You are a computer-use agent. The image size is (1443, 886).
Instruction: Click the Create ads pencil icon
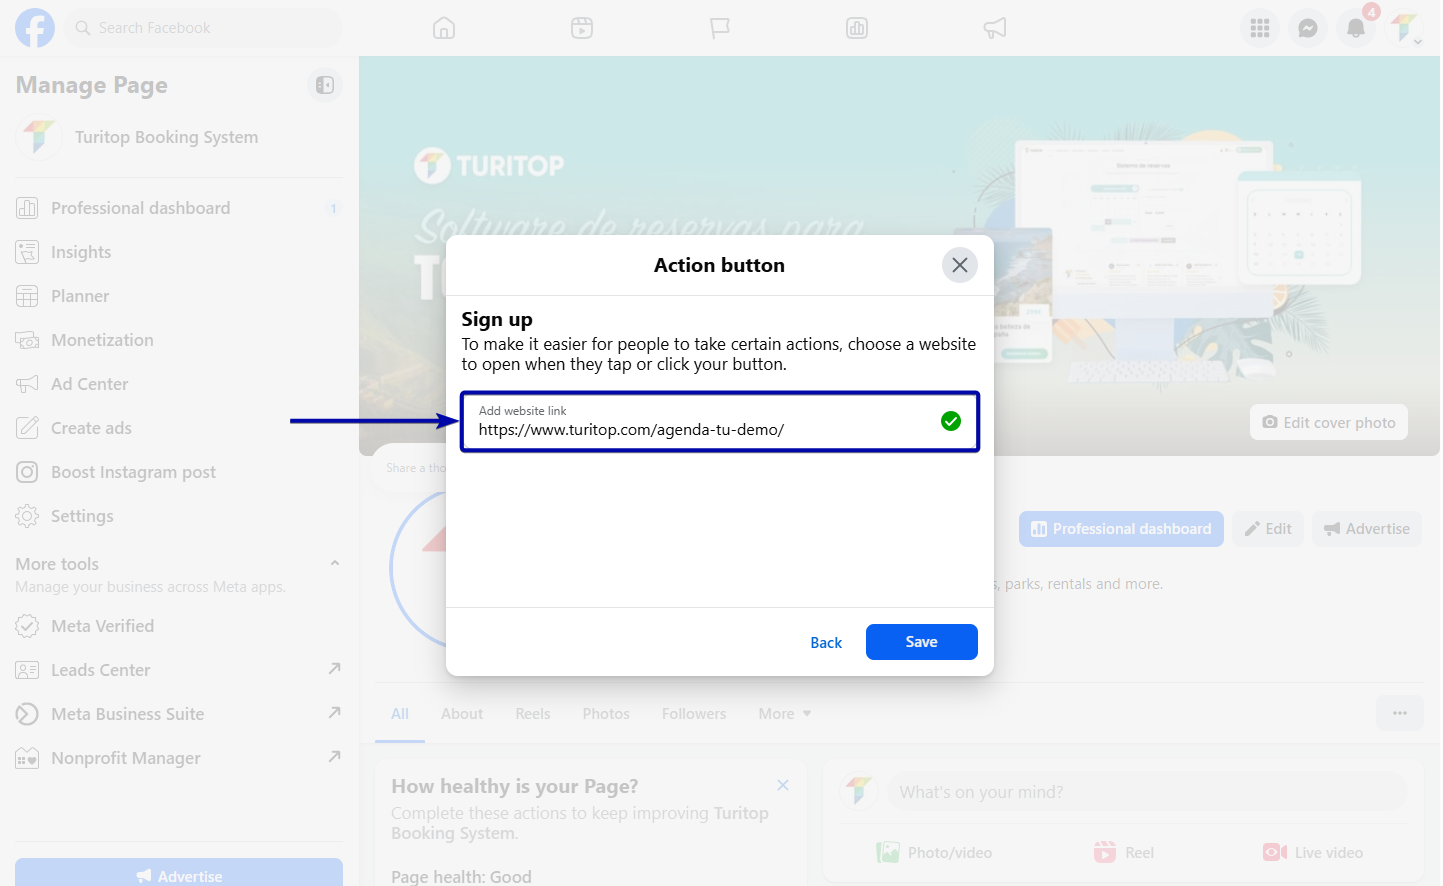tap(27, 428)
